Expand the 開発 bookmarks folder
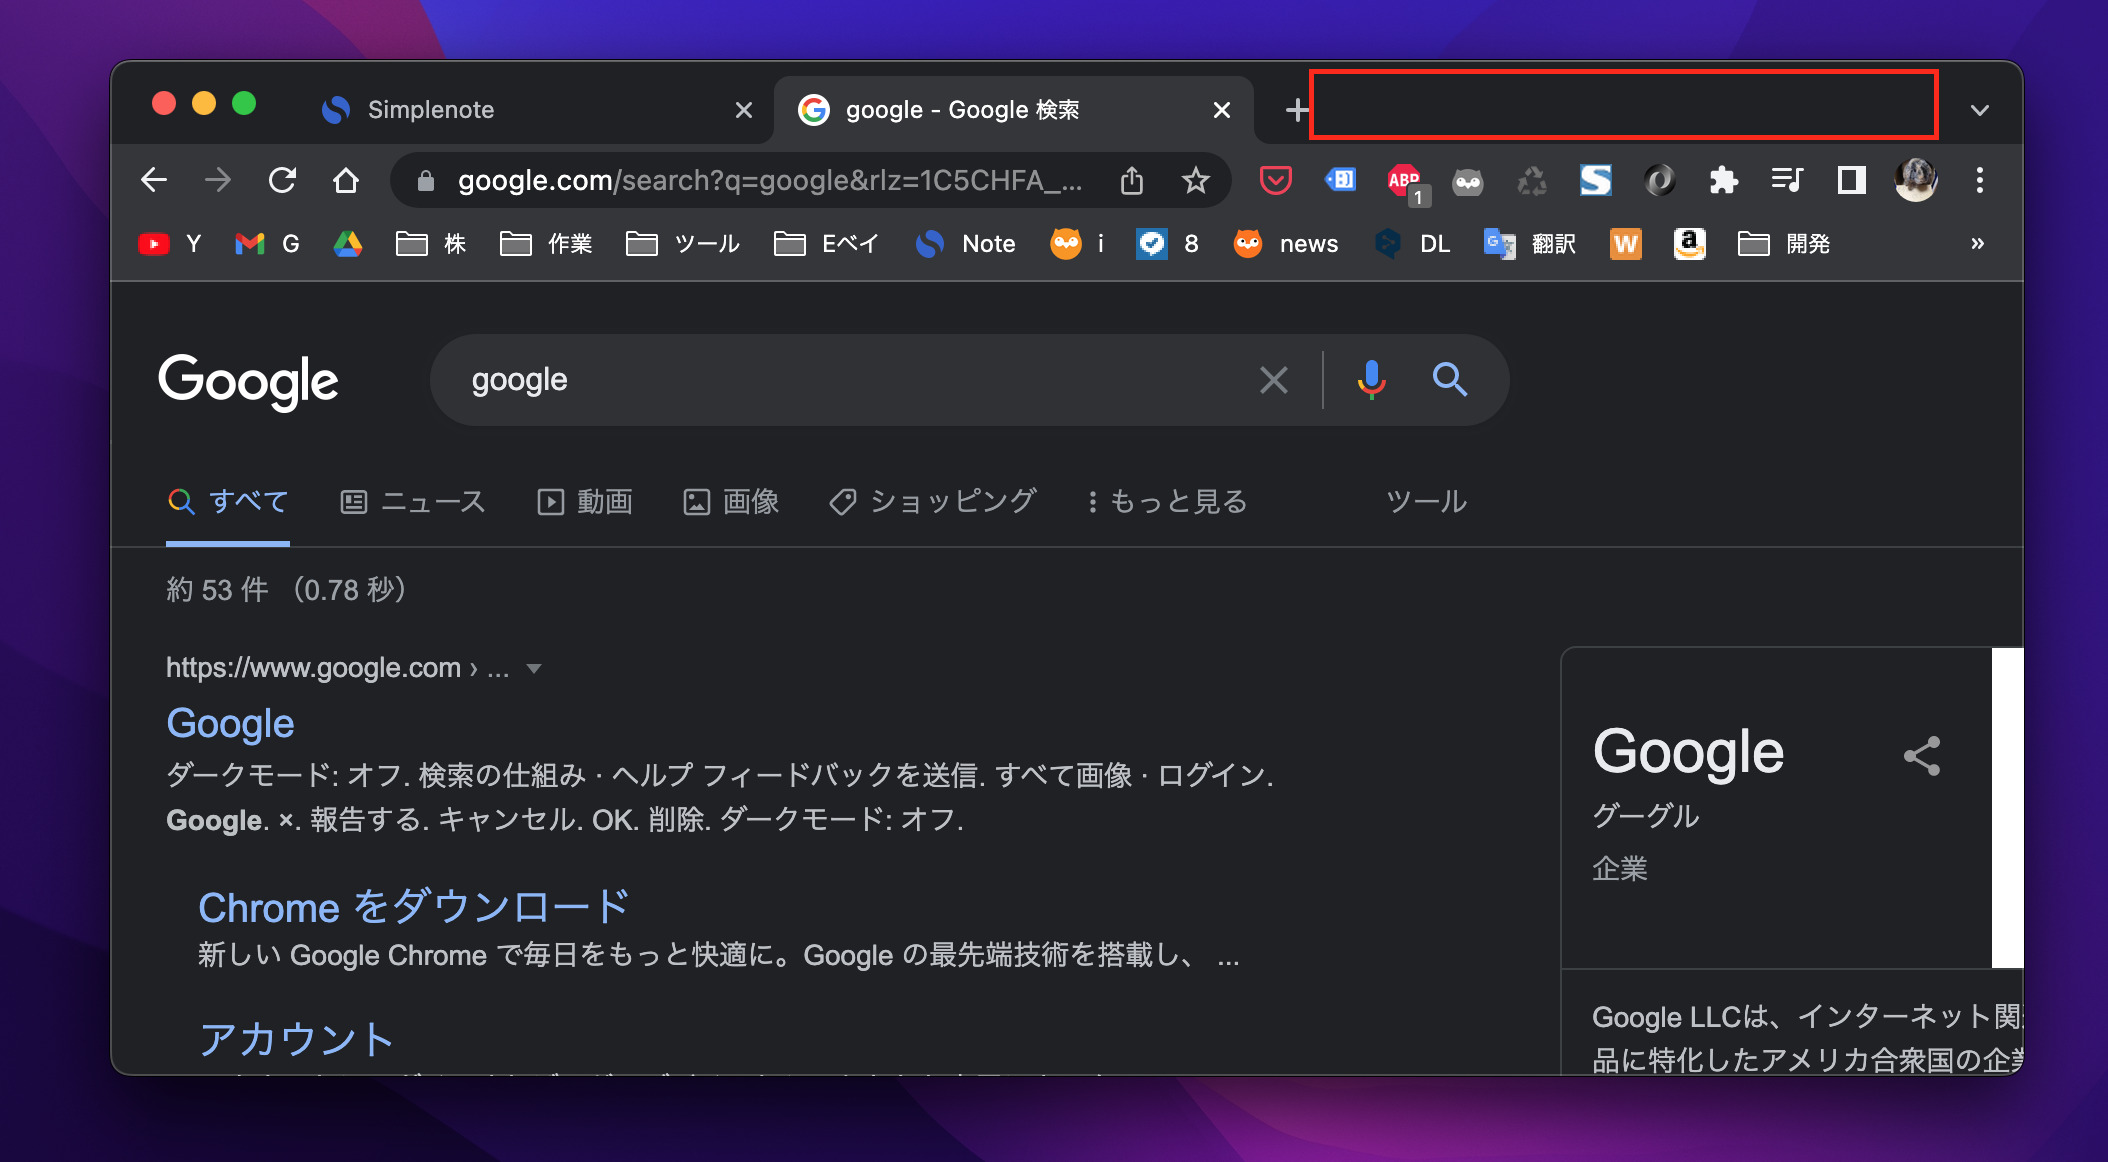The height and width of the screenshot is (1162, 2108). click(x=1784, y=244)
